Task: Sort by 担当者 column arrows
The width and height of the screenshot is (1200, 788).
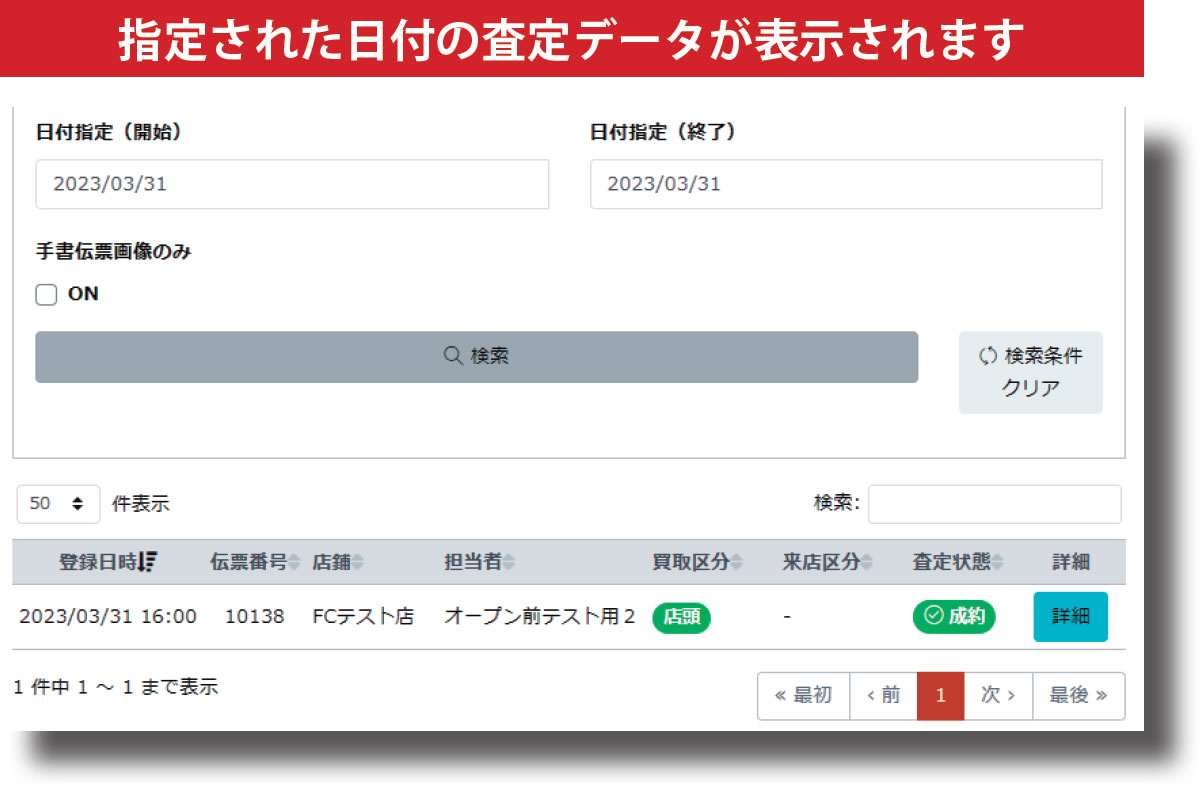Action: [508, 563]
